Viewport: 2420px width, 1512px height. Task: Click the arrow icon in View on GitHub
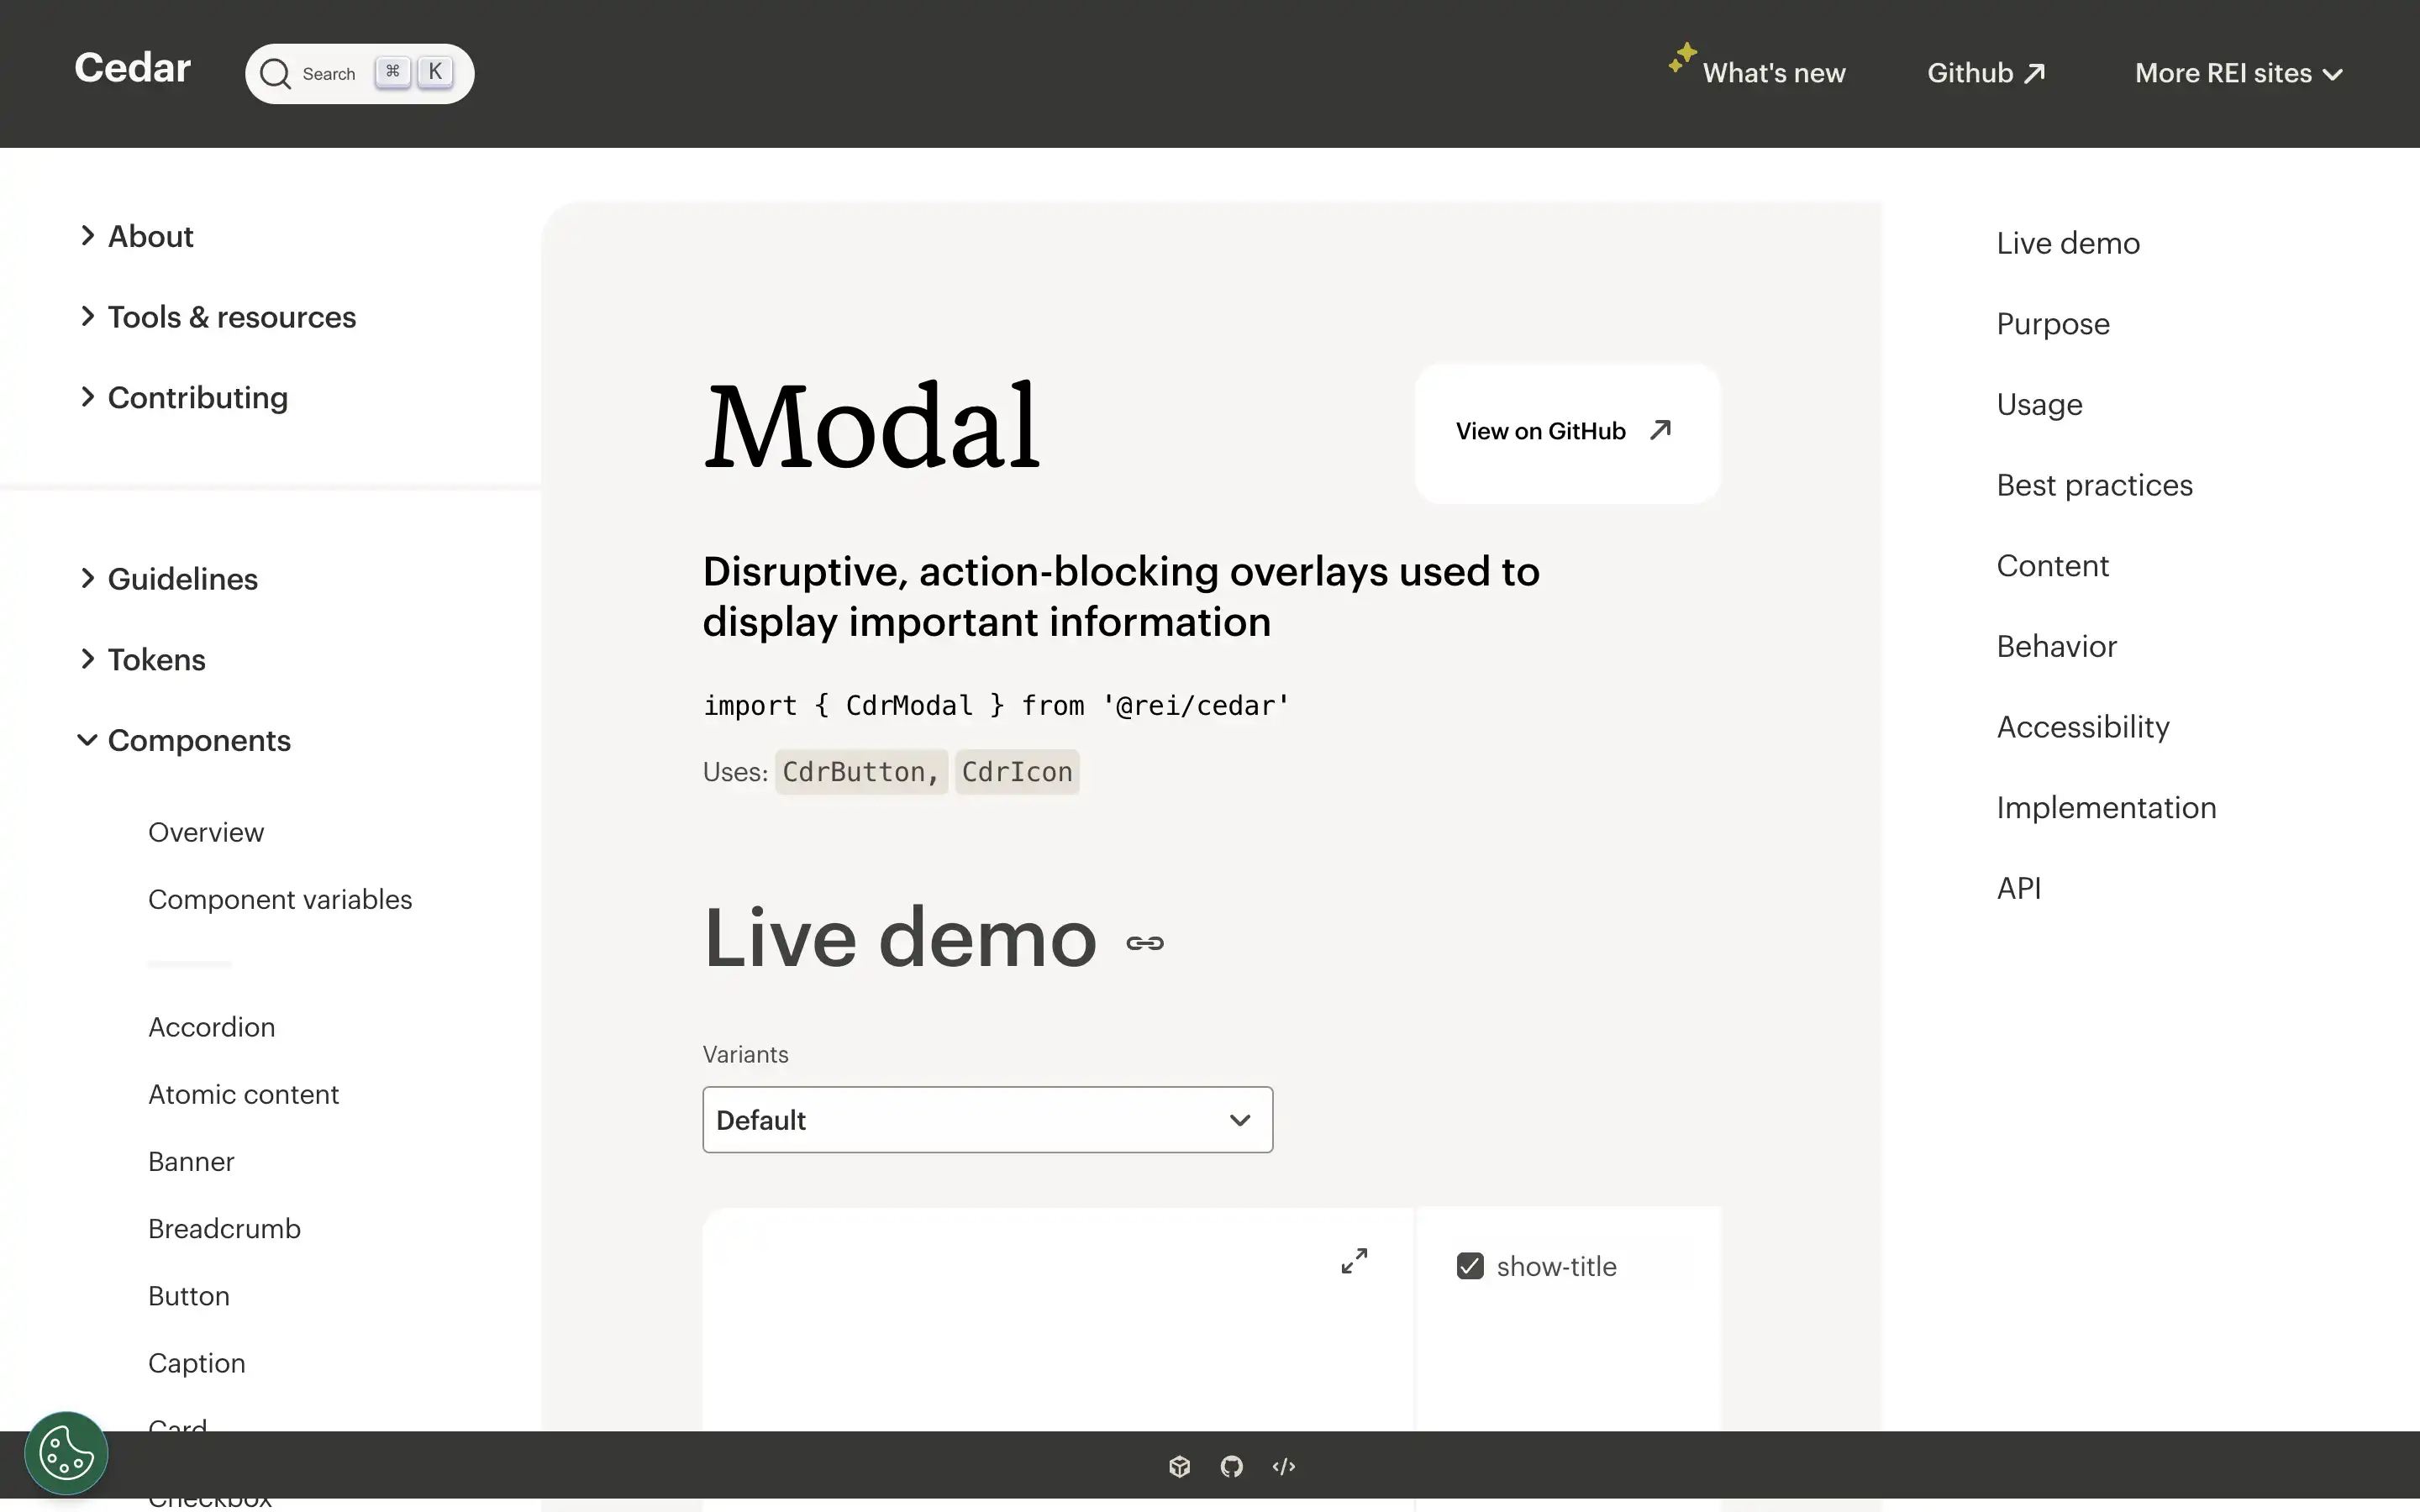click(x=1660, y=430)
